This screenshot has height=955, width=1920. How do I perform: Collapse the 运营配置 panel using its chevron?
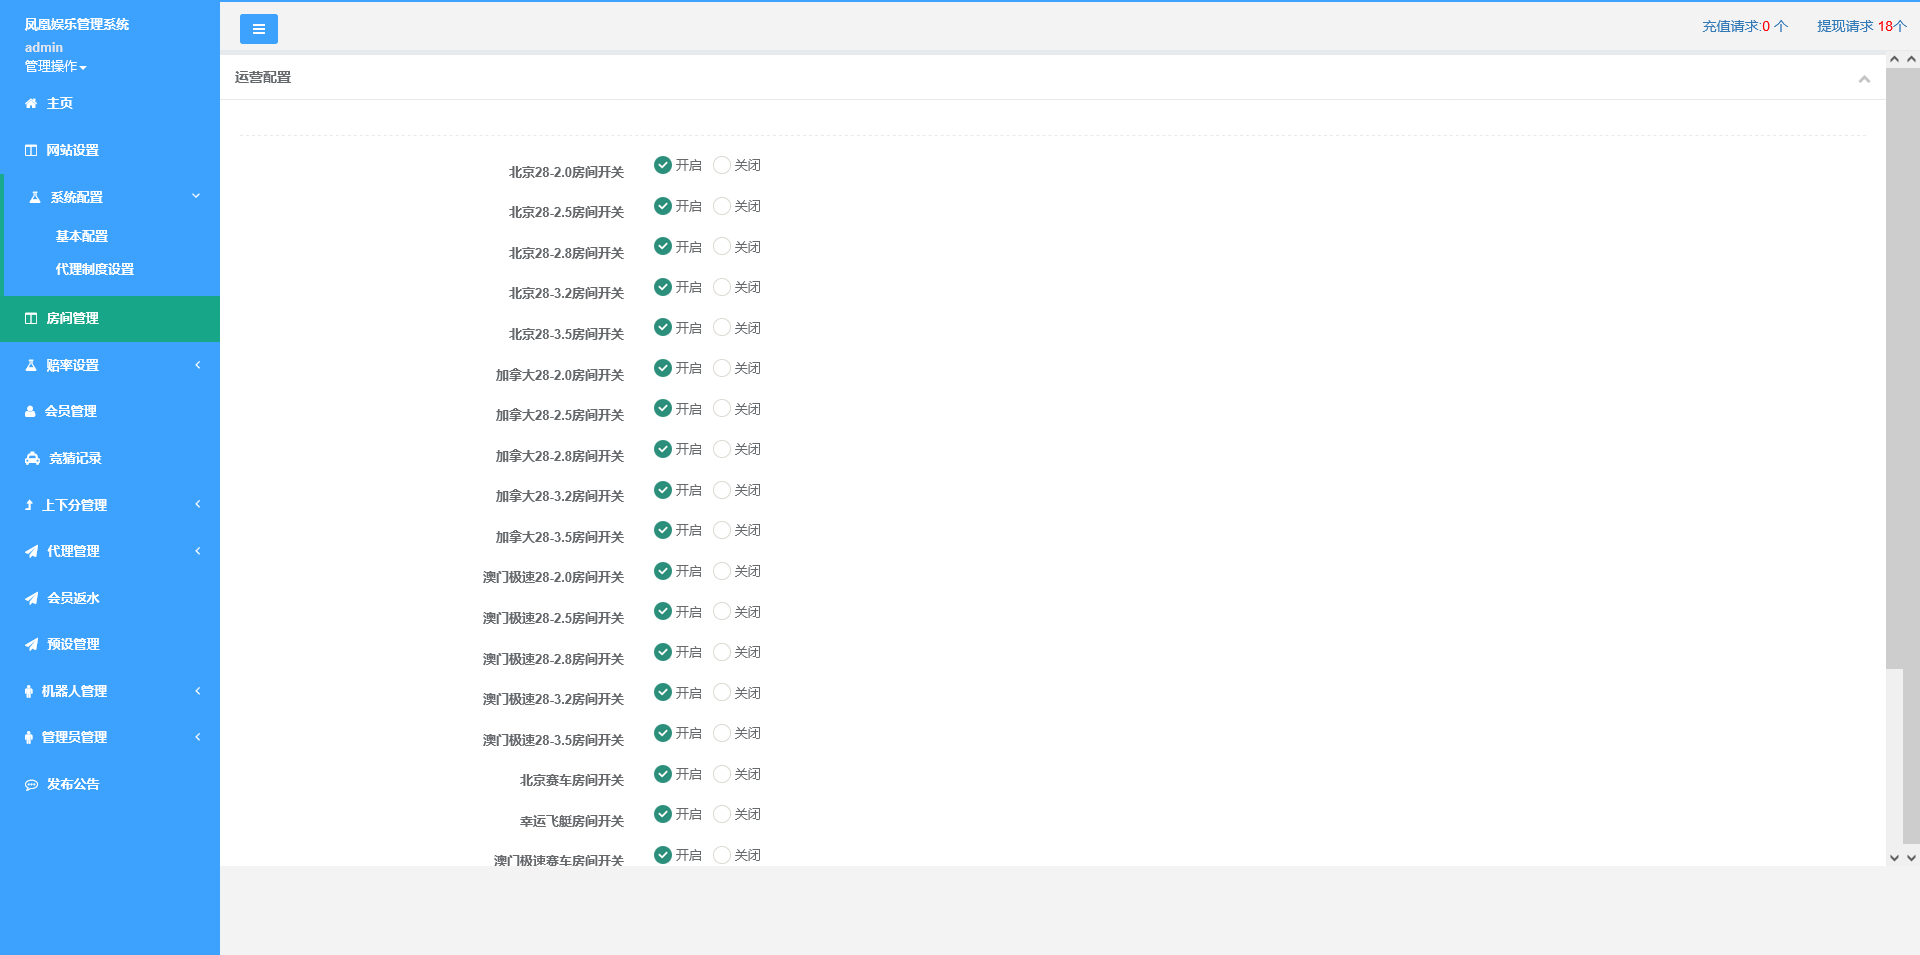point(1864,79)
